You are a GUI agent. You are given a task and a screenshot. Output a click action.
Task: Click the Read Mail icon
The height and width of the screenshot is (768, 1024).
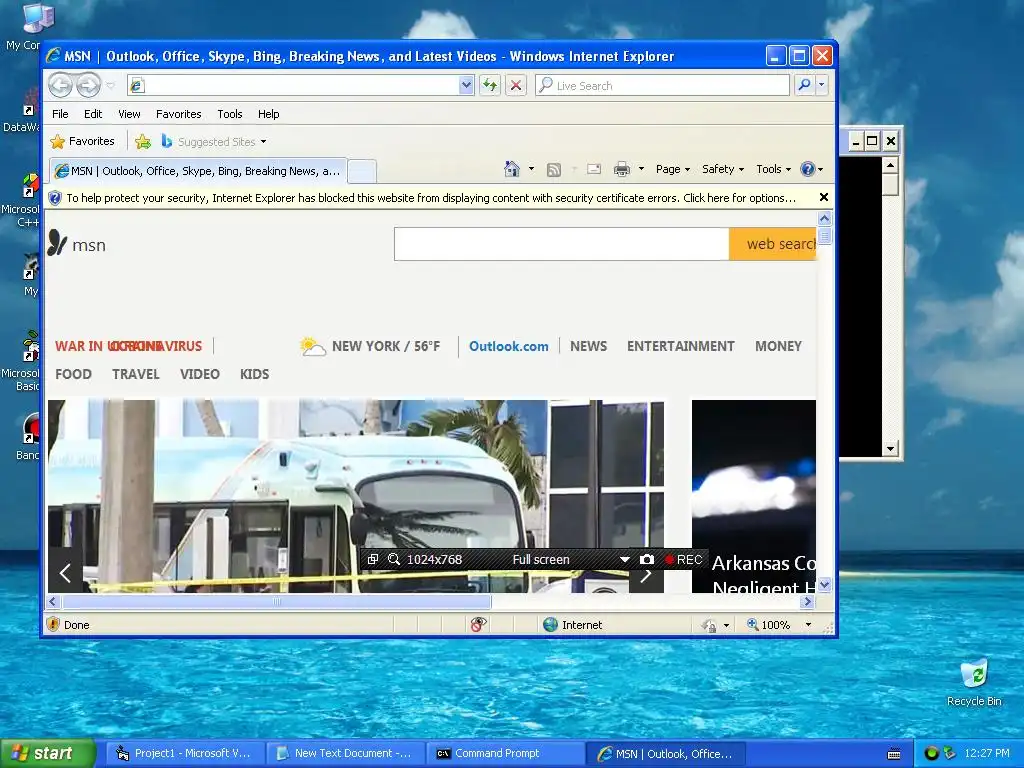click(594, 169)
